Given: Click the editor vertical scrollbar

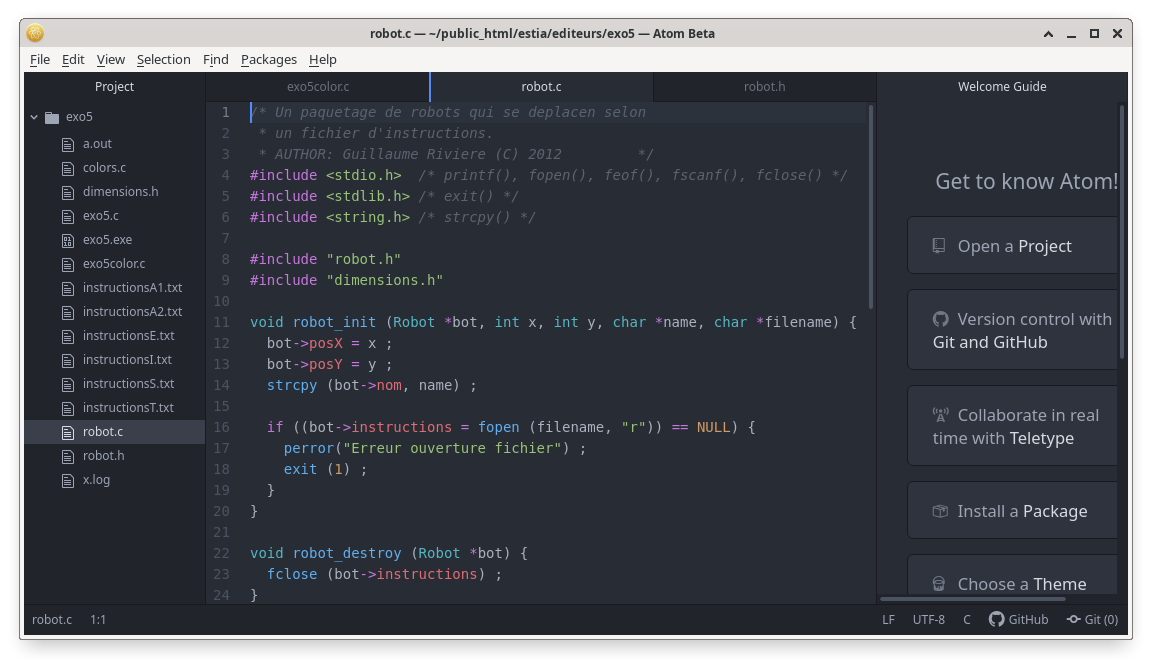Looking at the screenshot, I should click(870, 207).
